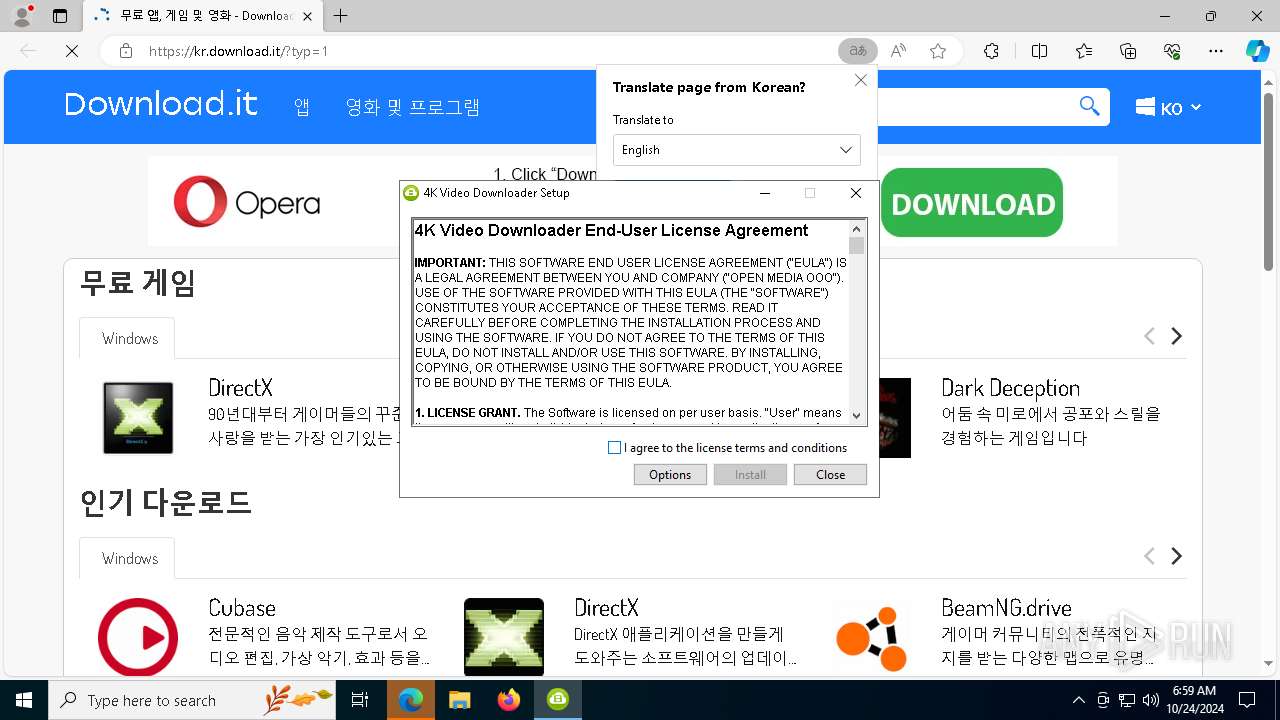Open the notifications center icon
The image size is (1280, 720).
(x=1247, y=700)
